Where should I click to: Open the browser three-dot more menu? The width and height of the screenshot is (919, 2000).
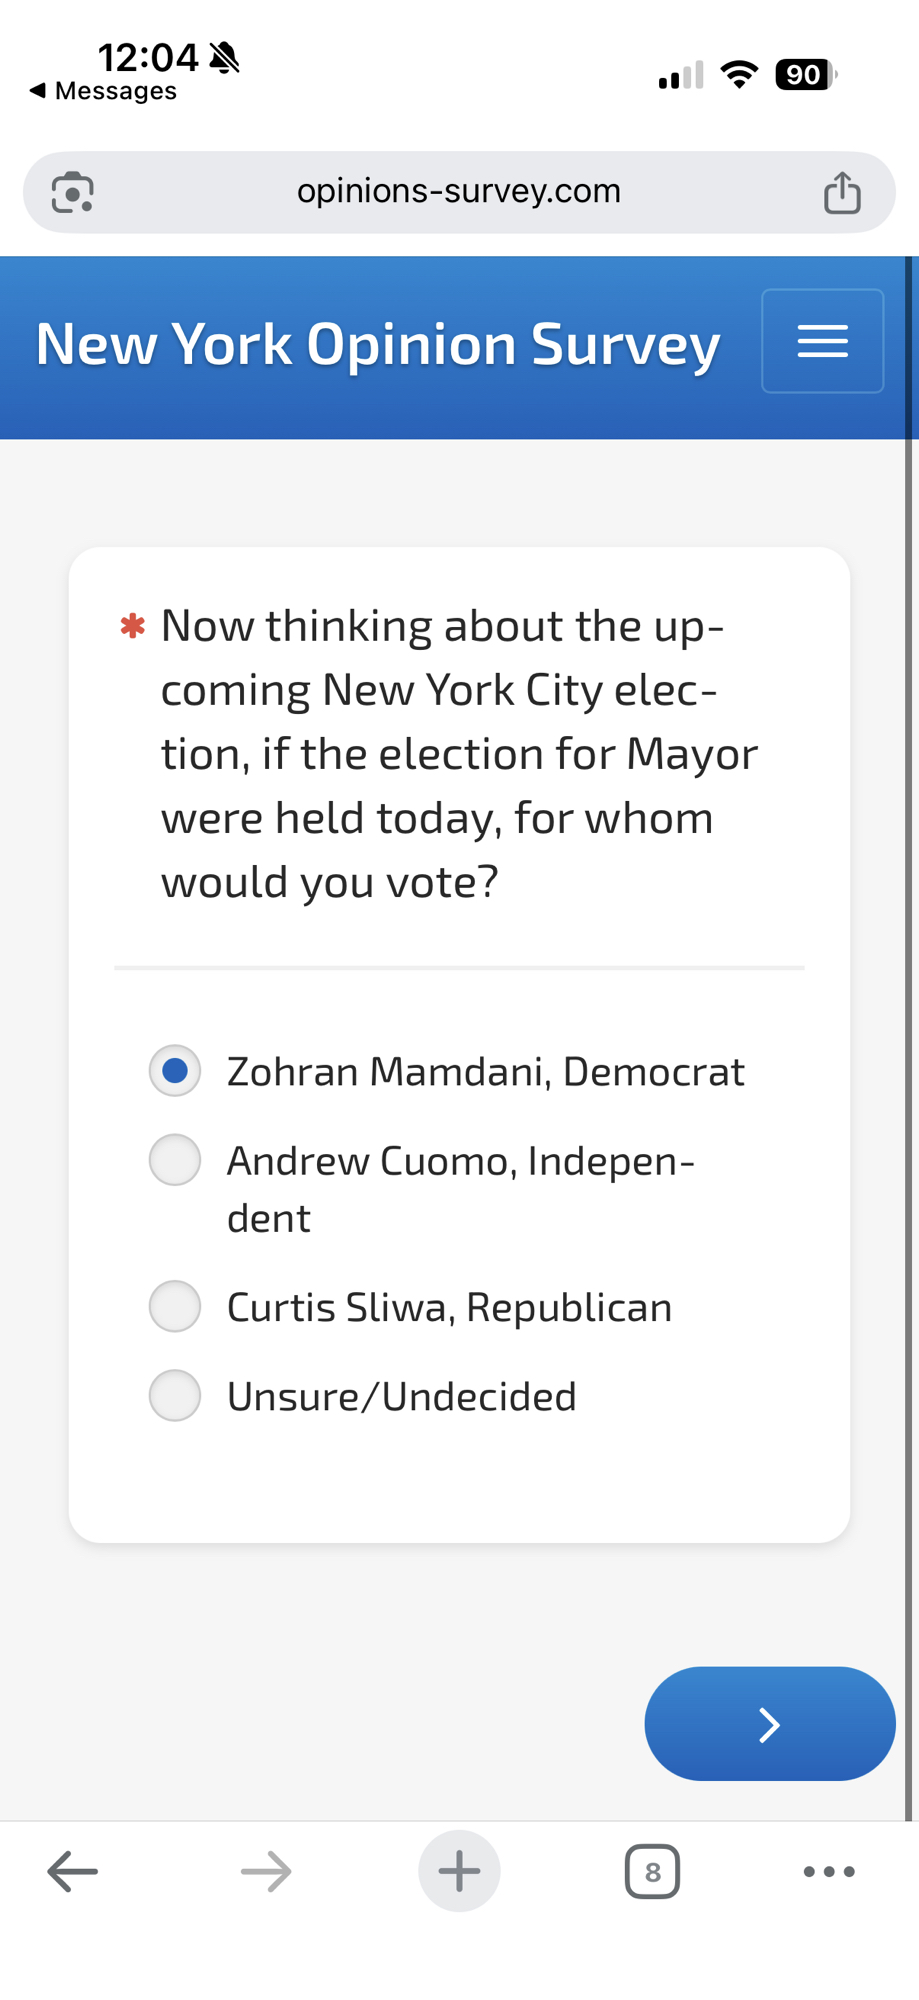(829, 1871)
